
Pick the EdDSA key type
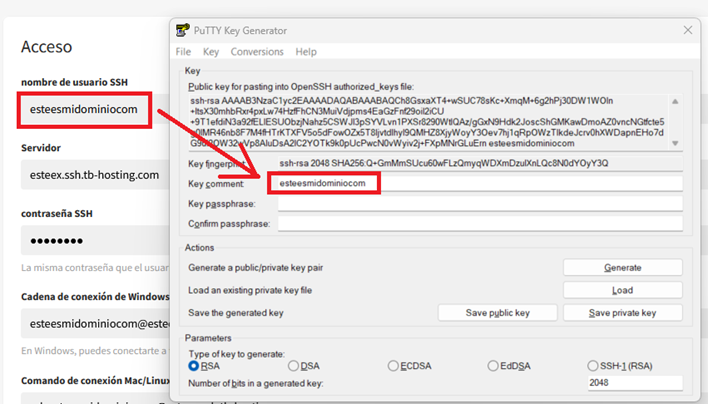[x=493, y=366]
